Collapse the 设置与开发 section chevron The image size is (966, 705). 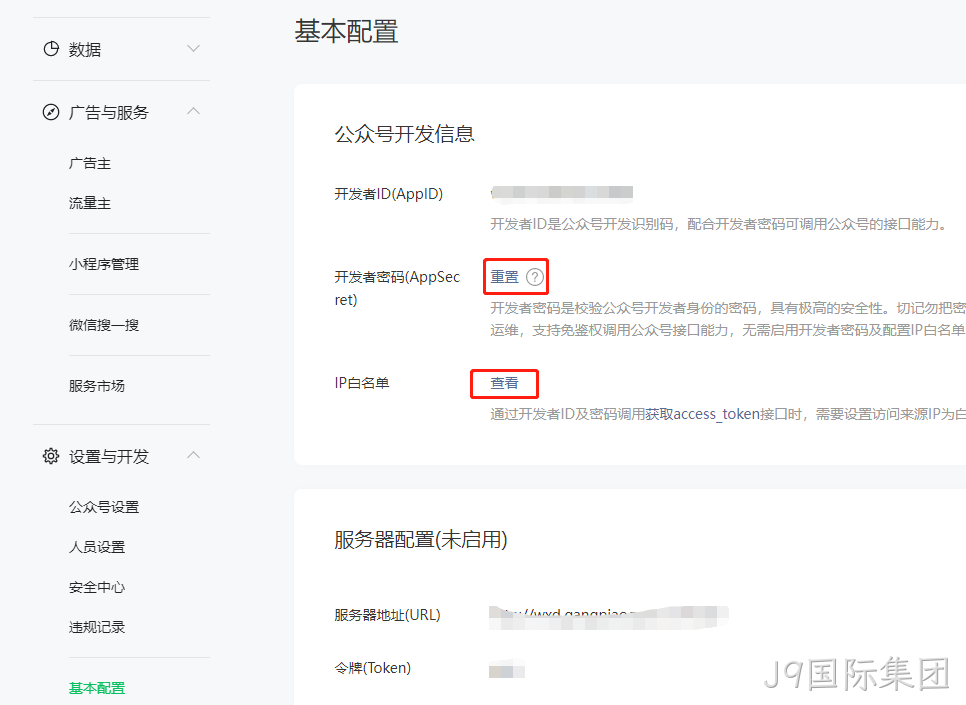point(193,455)
